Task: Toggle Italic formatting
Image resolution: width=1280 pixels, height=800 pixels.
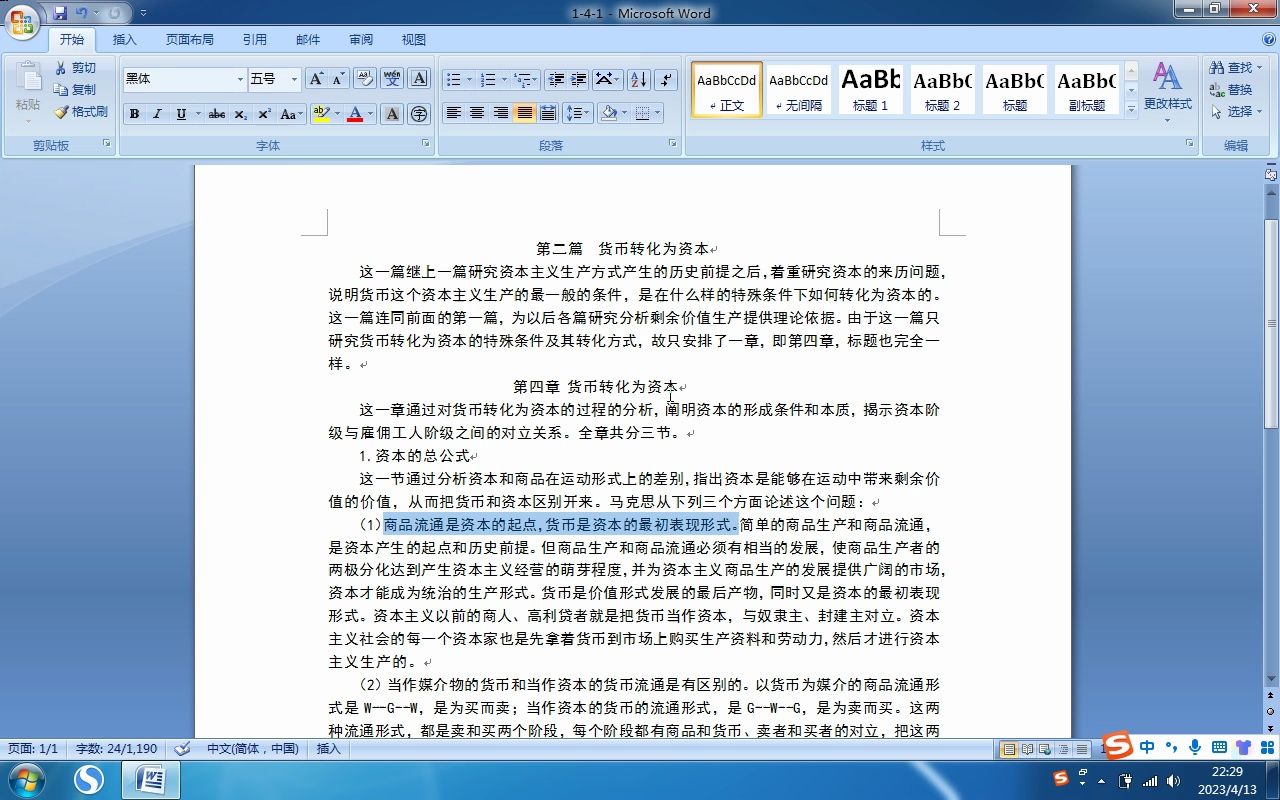Action: [x=157, y=114]
